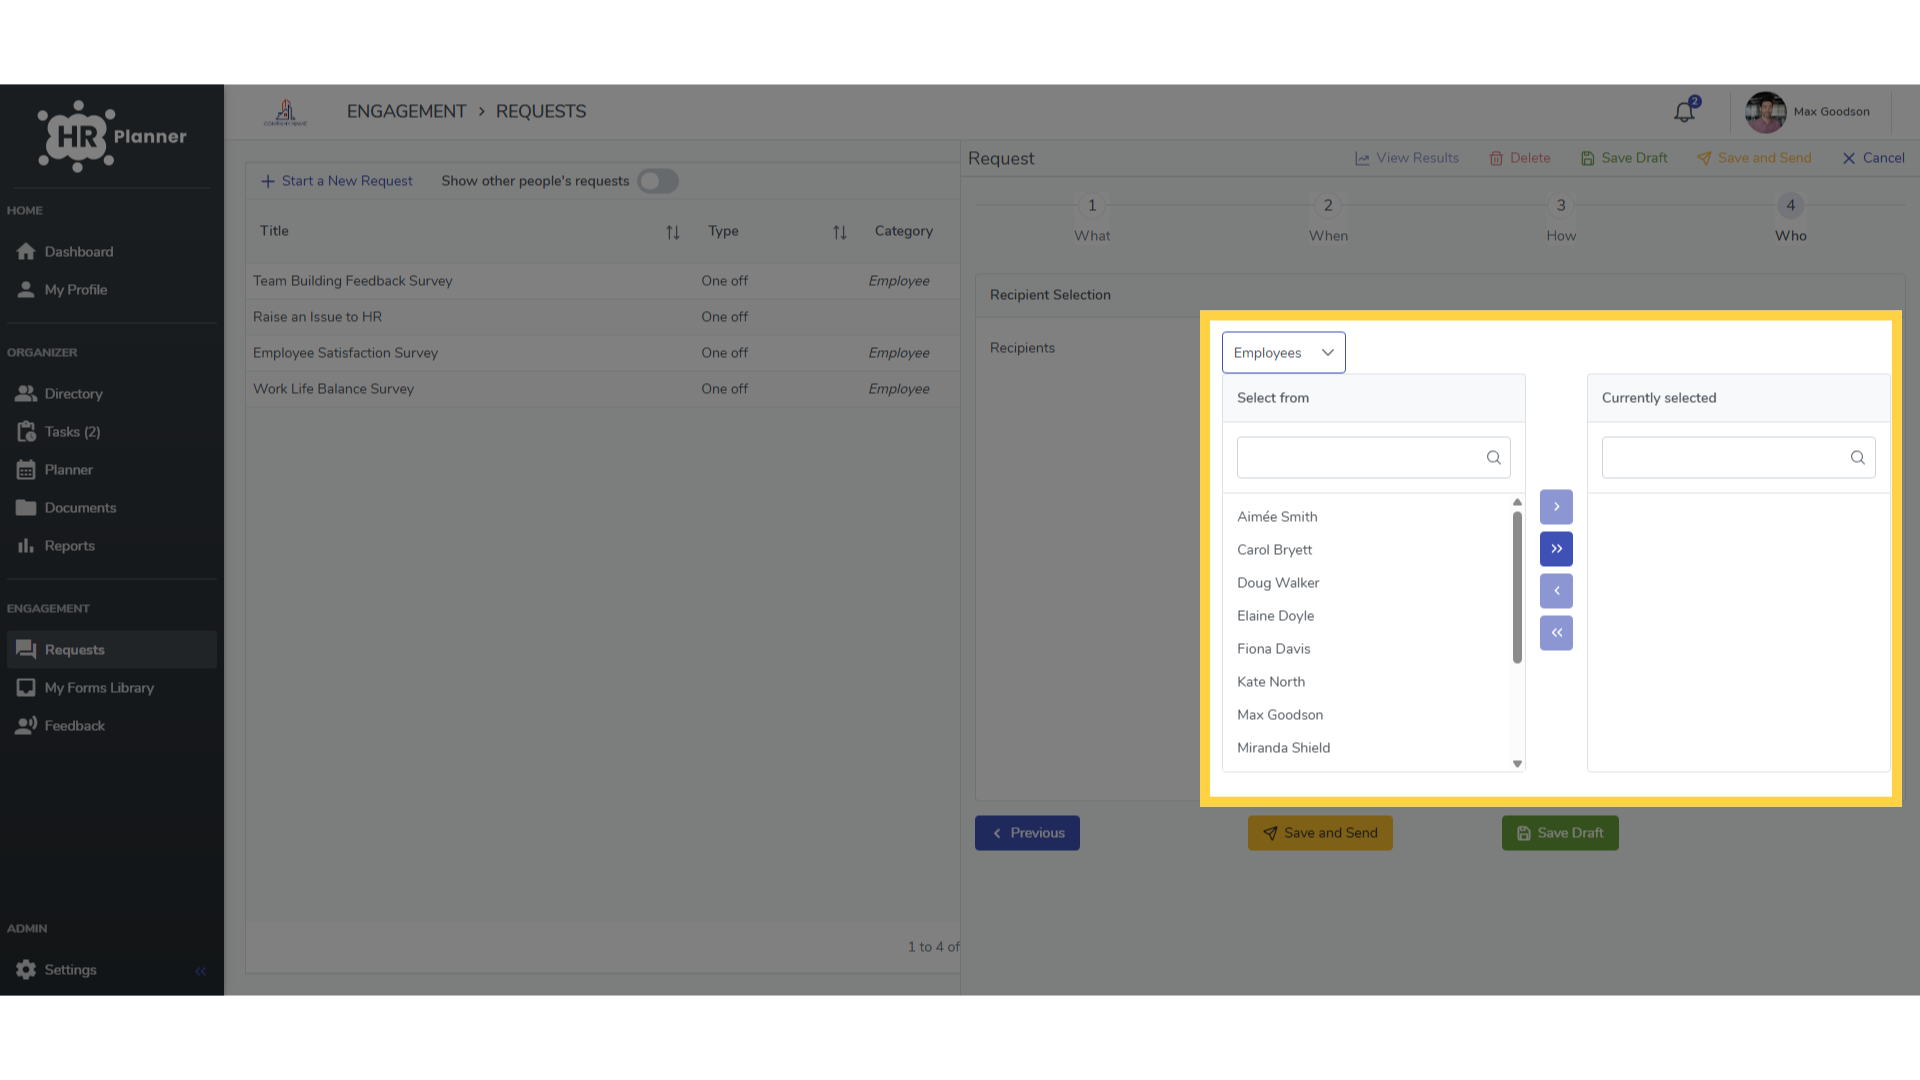Viewport: 1920px width, 1080px height.
Task: Click the HR Planner logo
Action: click(x=112, y=136)
